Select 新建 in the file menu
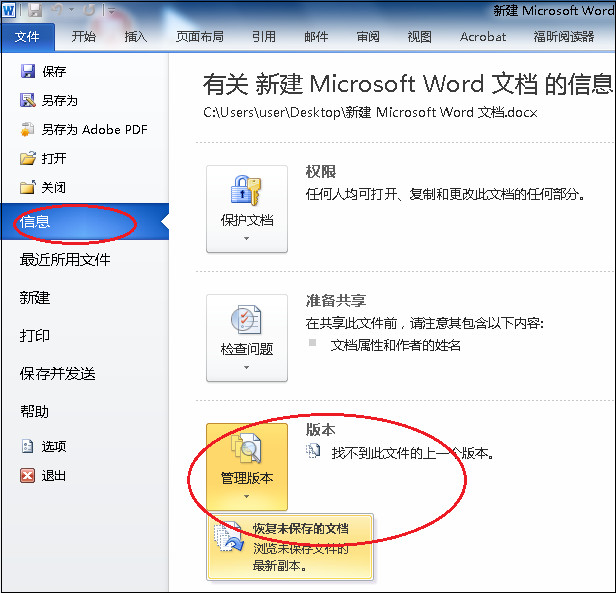The height and width of the screenshot is (593, 616). point(35,297)
